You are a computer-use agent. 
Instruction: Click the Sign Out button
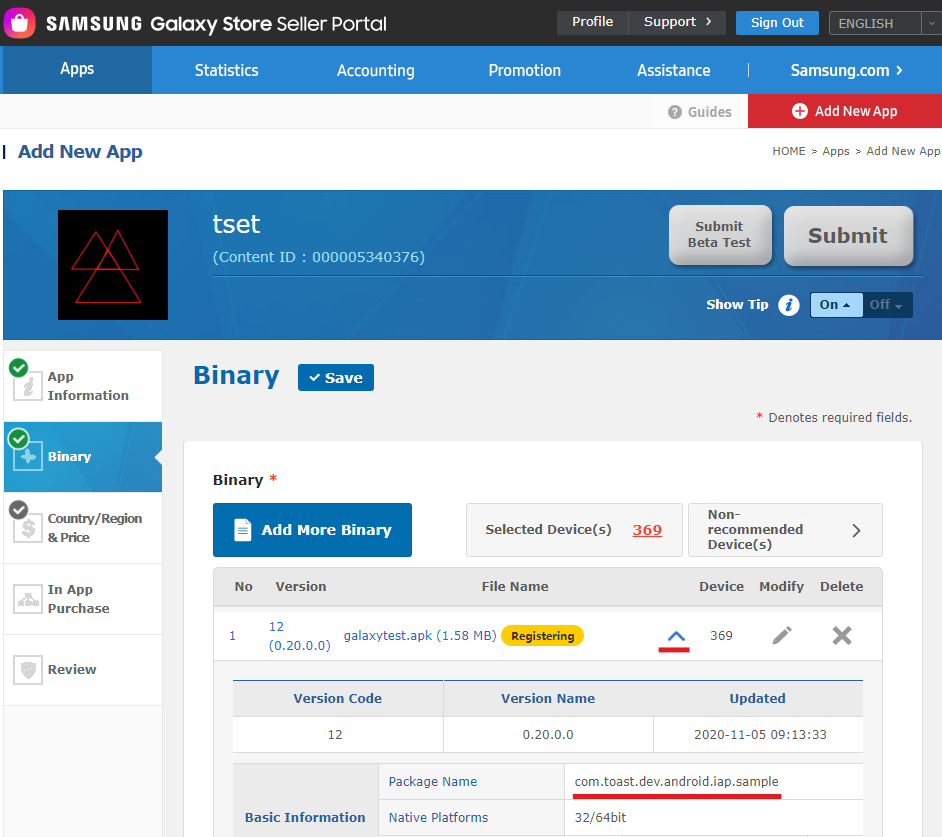click(x=777, y=23)
